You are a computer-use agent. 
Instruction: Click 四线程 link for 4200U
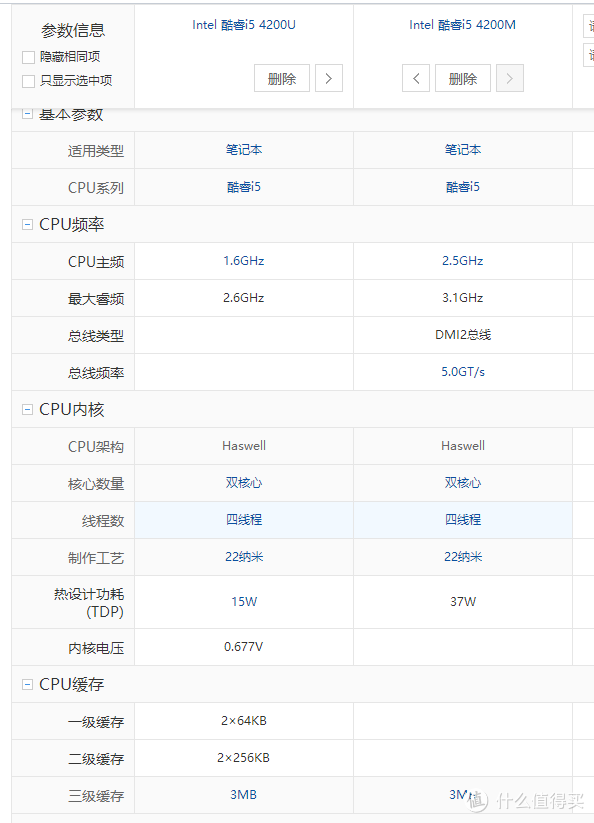[244, 520]
